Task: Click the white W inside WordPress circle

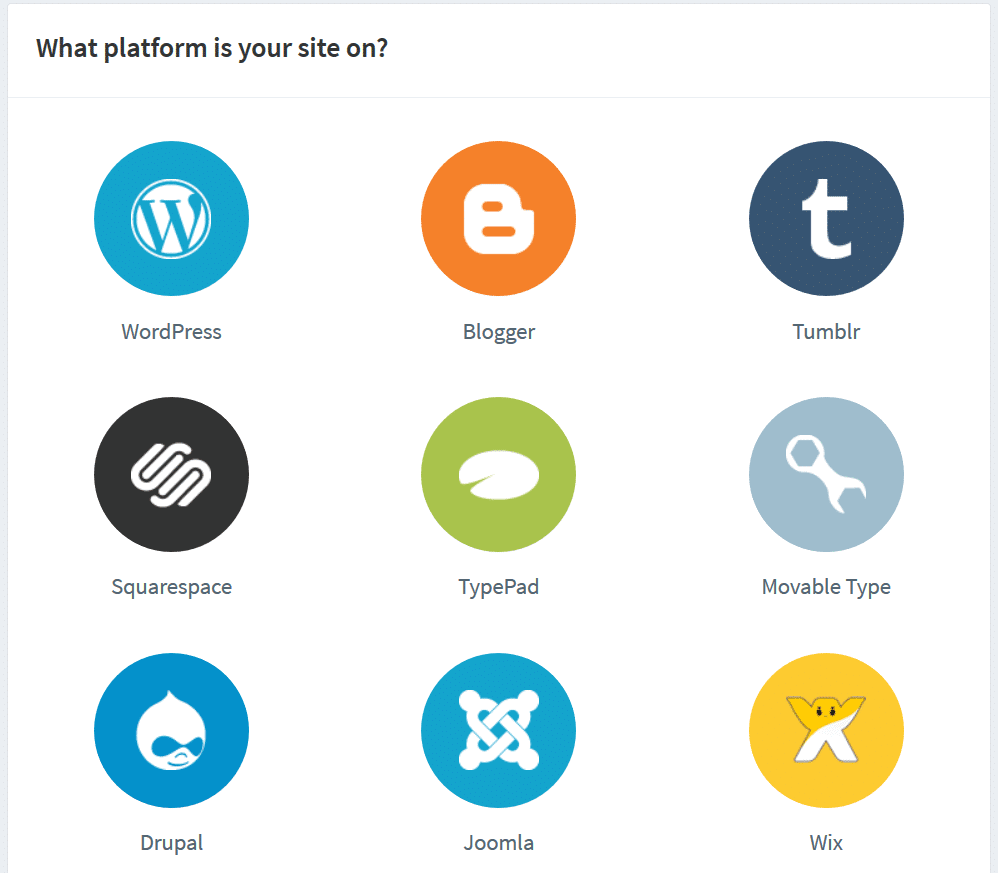Action: 171,219
